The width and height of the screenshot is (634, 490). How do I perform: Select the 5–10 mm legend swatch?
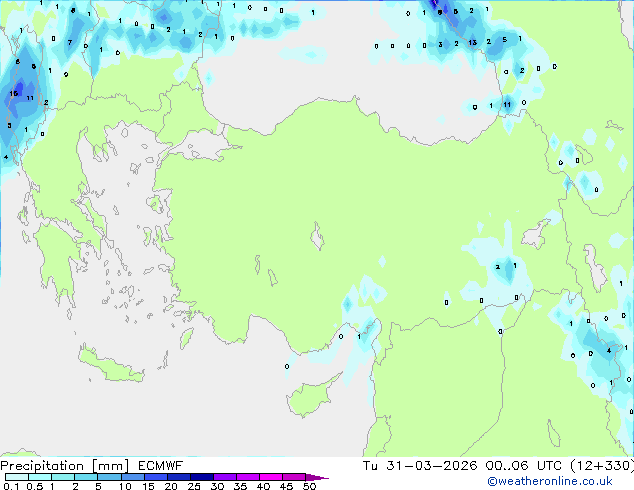tap(109, 477)
